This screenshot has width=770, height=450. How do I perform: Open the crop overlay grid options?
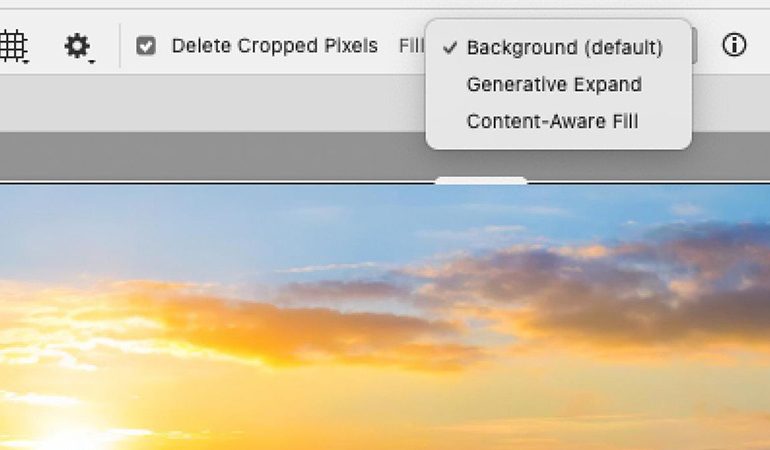coord(13,46)
